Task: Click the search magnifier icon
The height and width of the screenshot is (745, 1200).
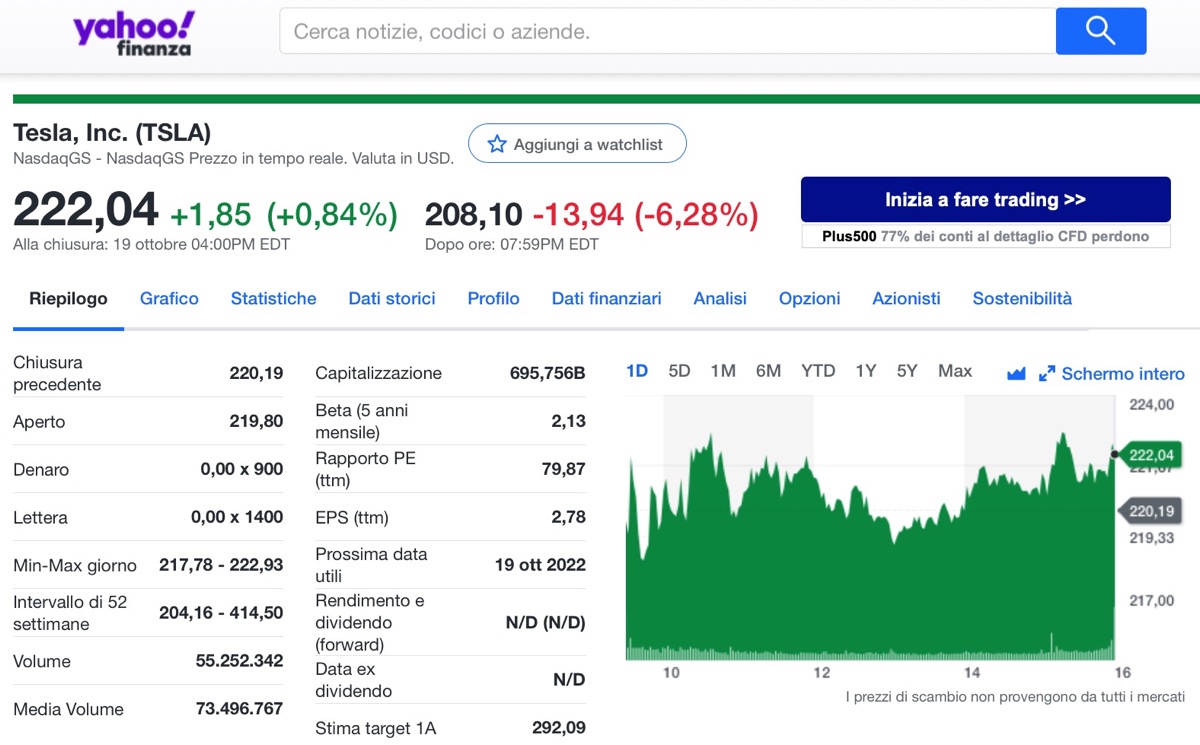Action: tap(1100, 31)
